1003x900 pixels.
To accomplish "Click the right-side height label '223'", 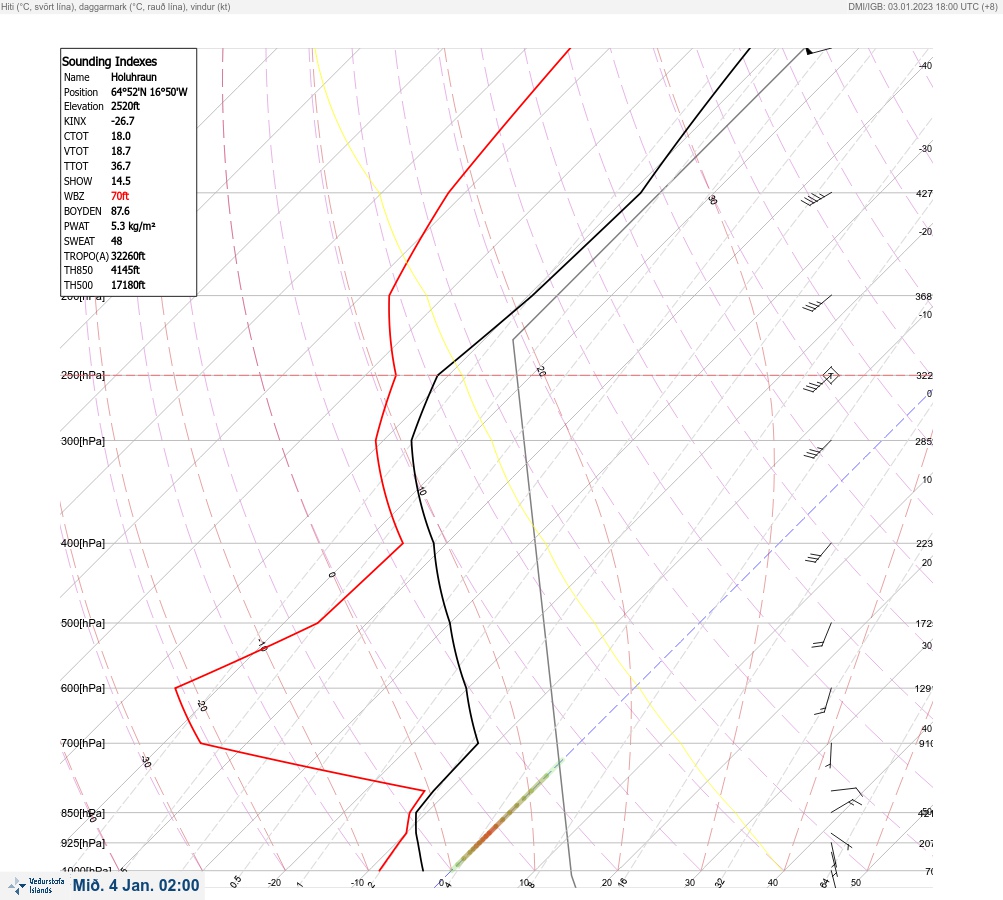I will point(924,544).
